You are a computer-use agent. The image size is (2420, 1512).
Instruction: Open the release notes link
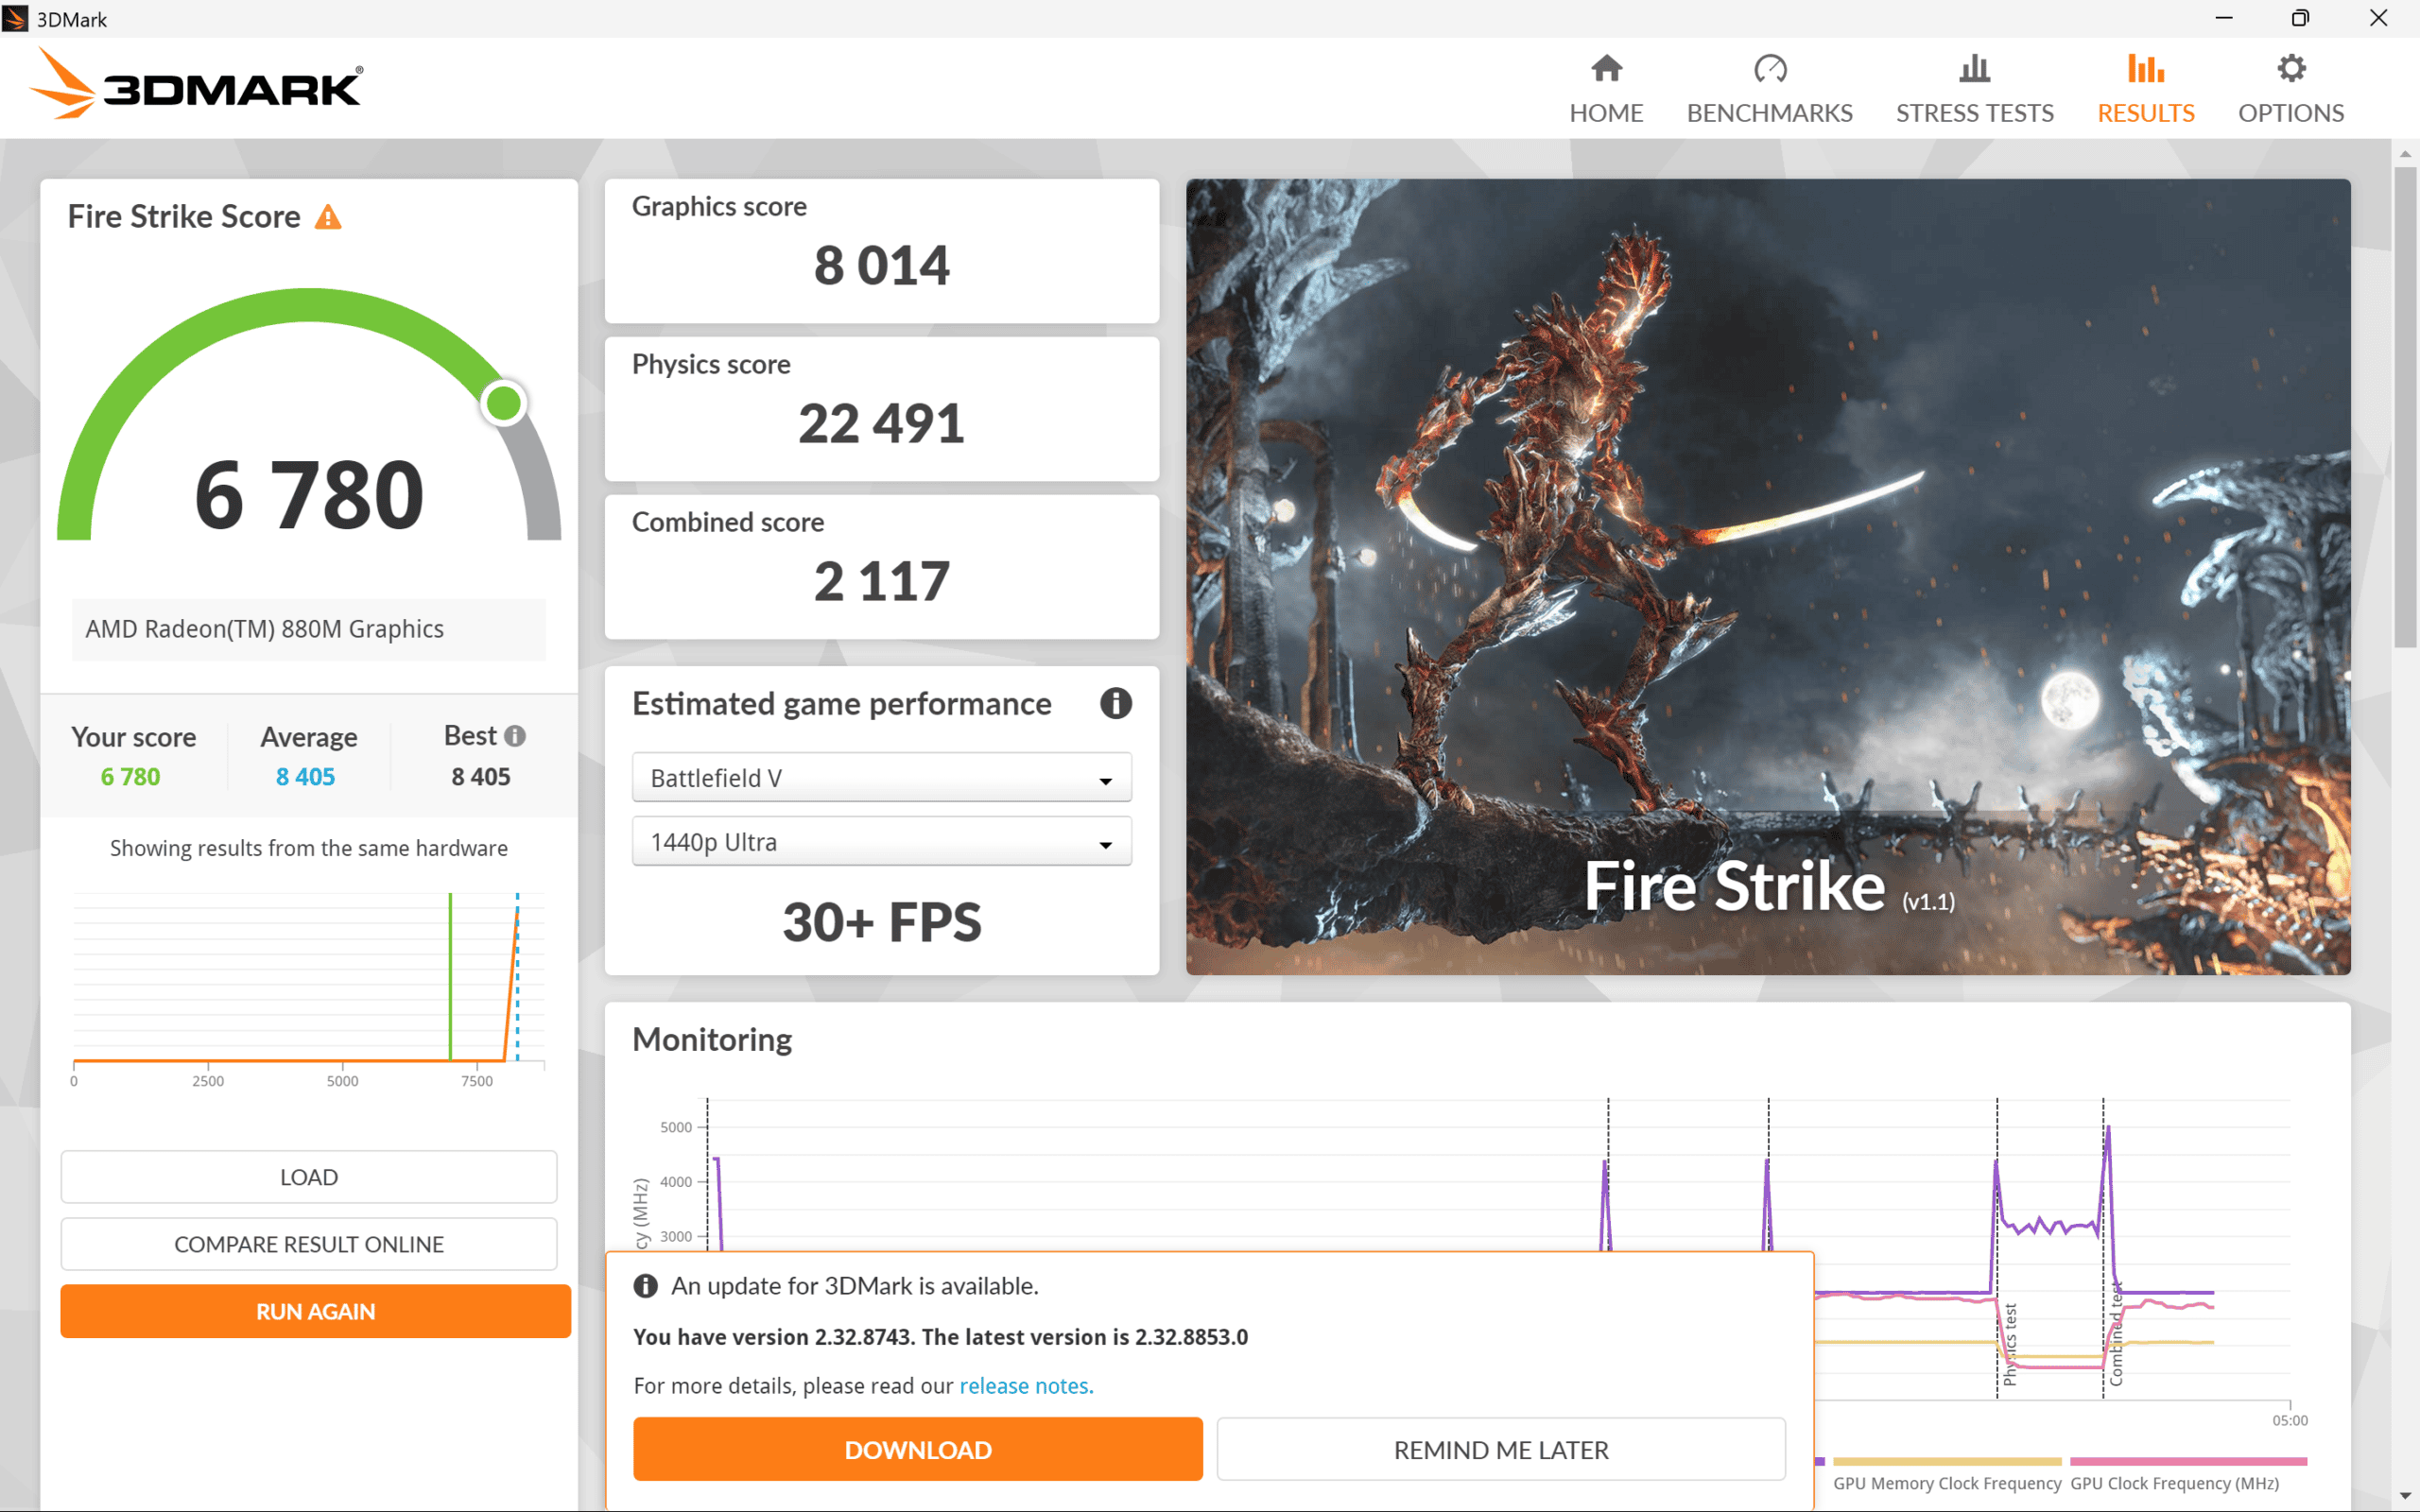(1026, 1386)
